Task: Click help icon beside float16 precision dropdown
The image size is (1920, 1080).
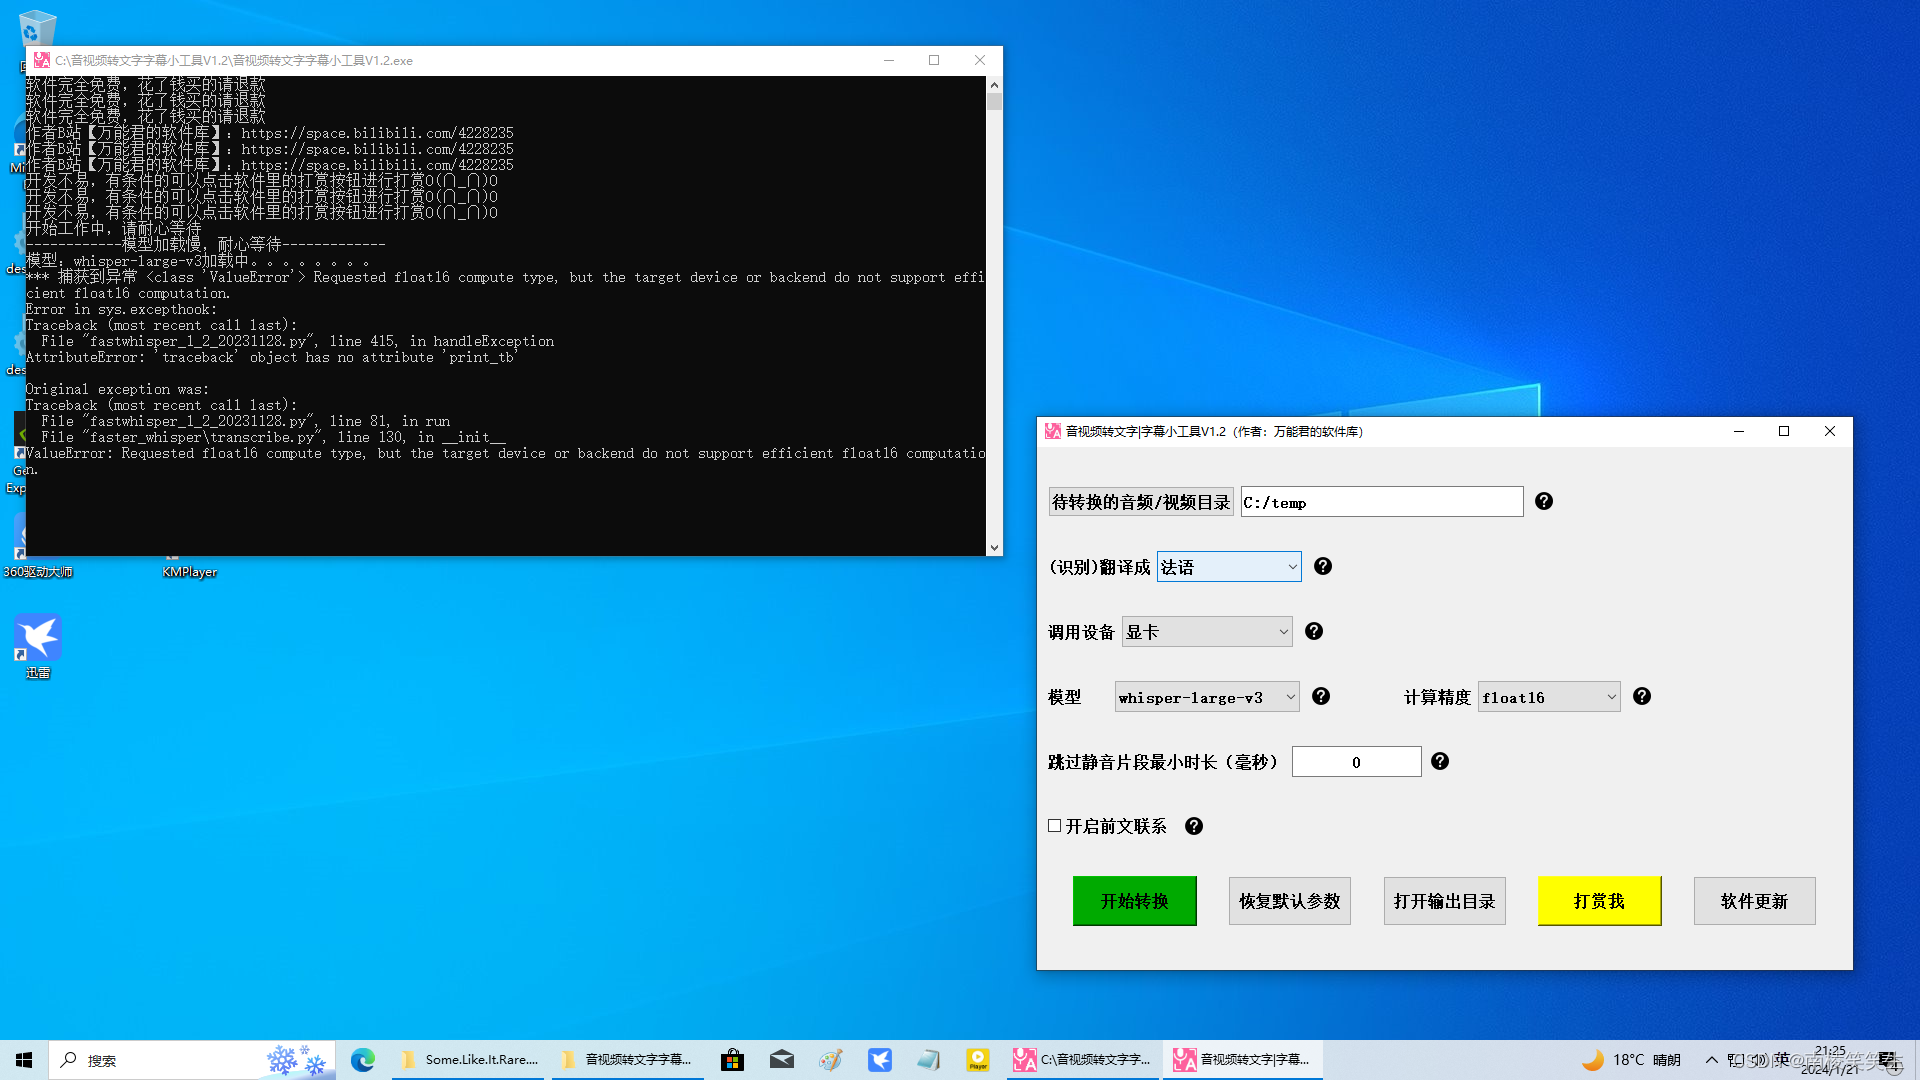Action: [x=1642, y=696]
